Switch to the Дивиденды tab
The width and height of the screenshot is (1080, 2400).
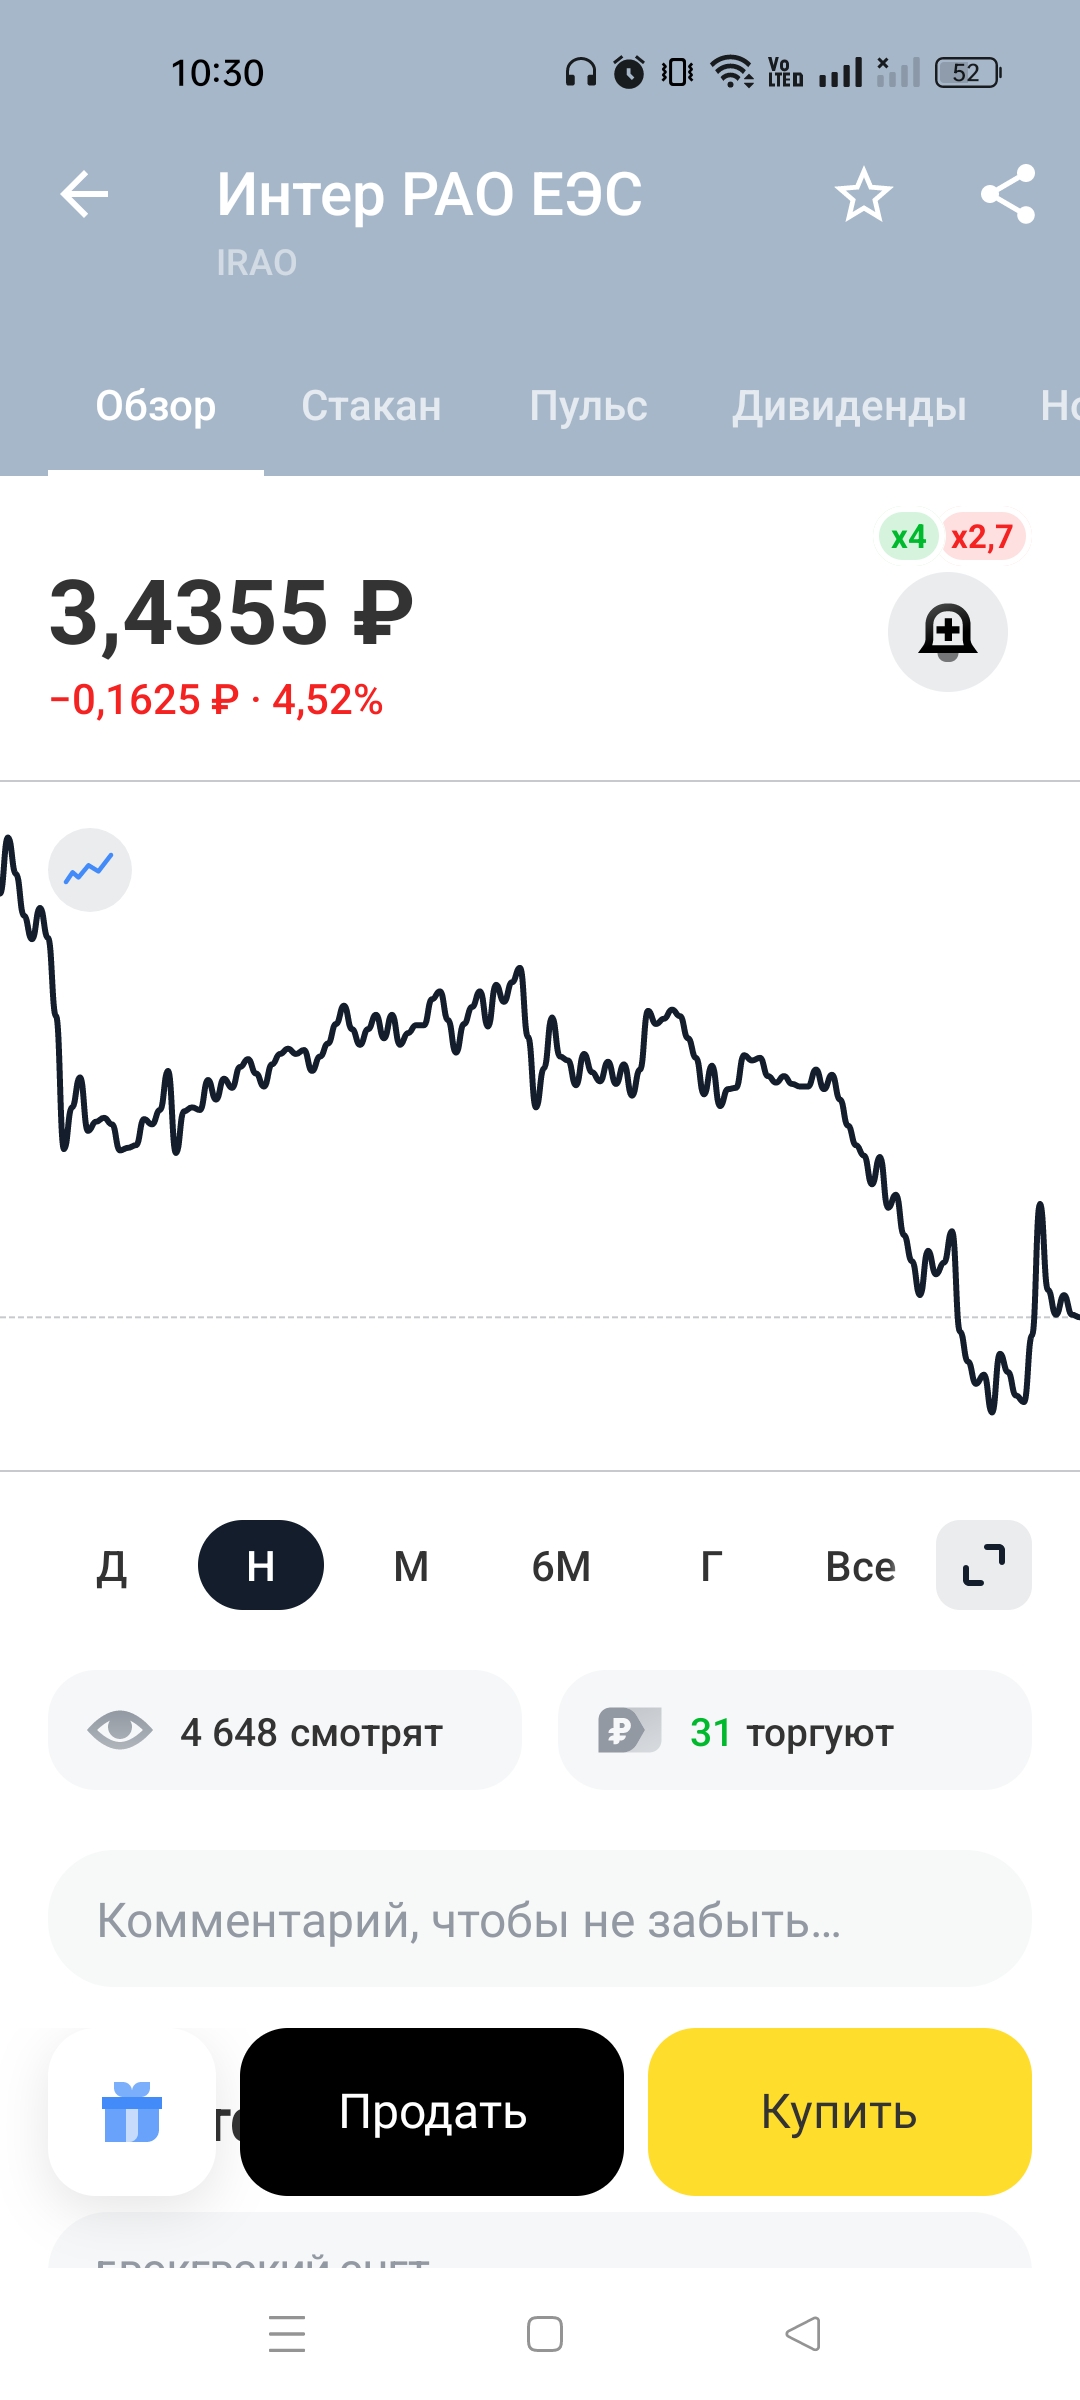point(849,406)
